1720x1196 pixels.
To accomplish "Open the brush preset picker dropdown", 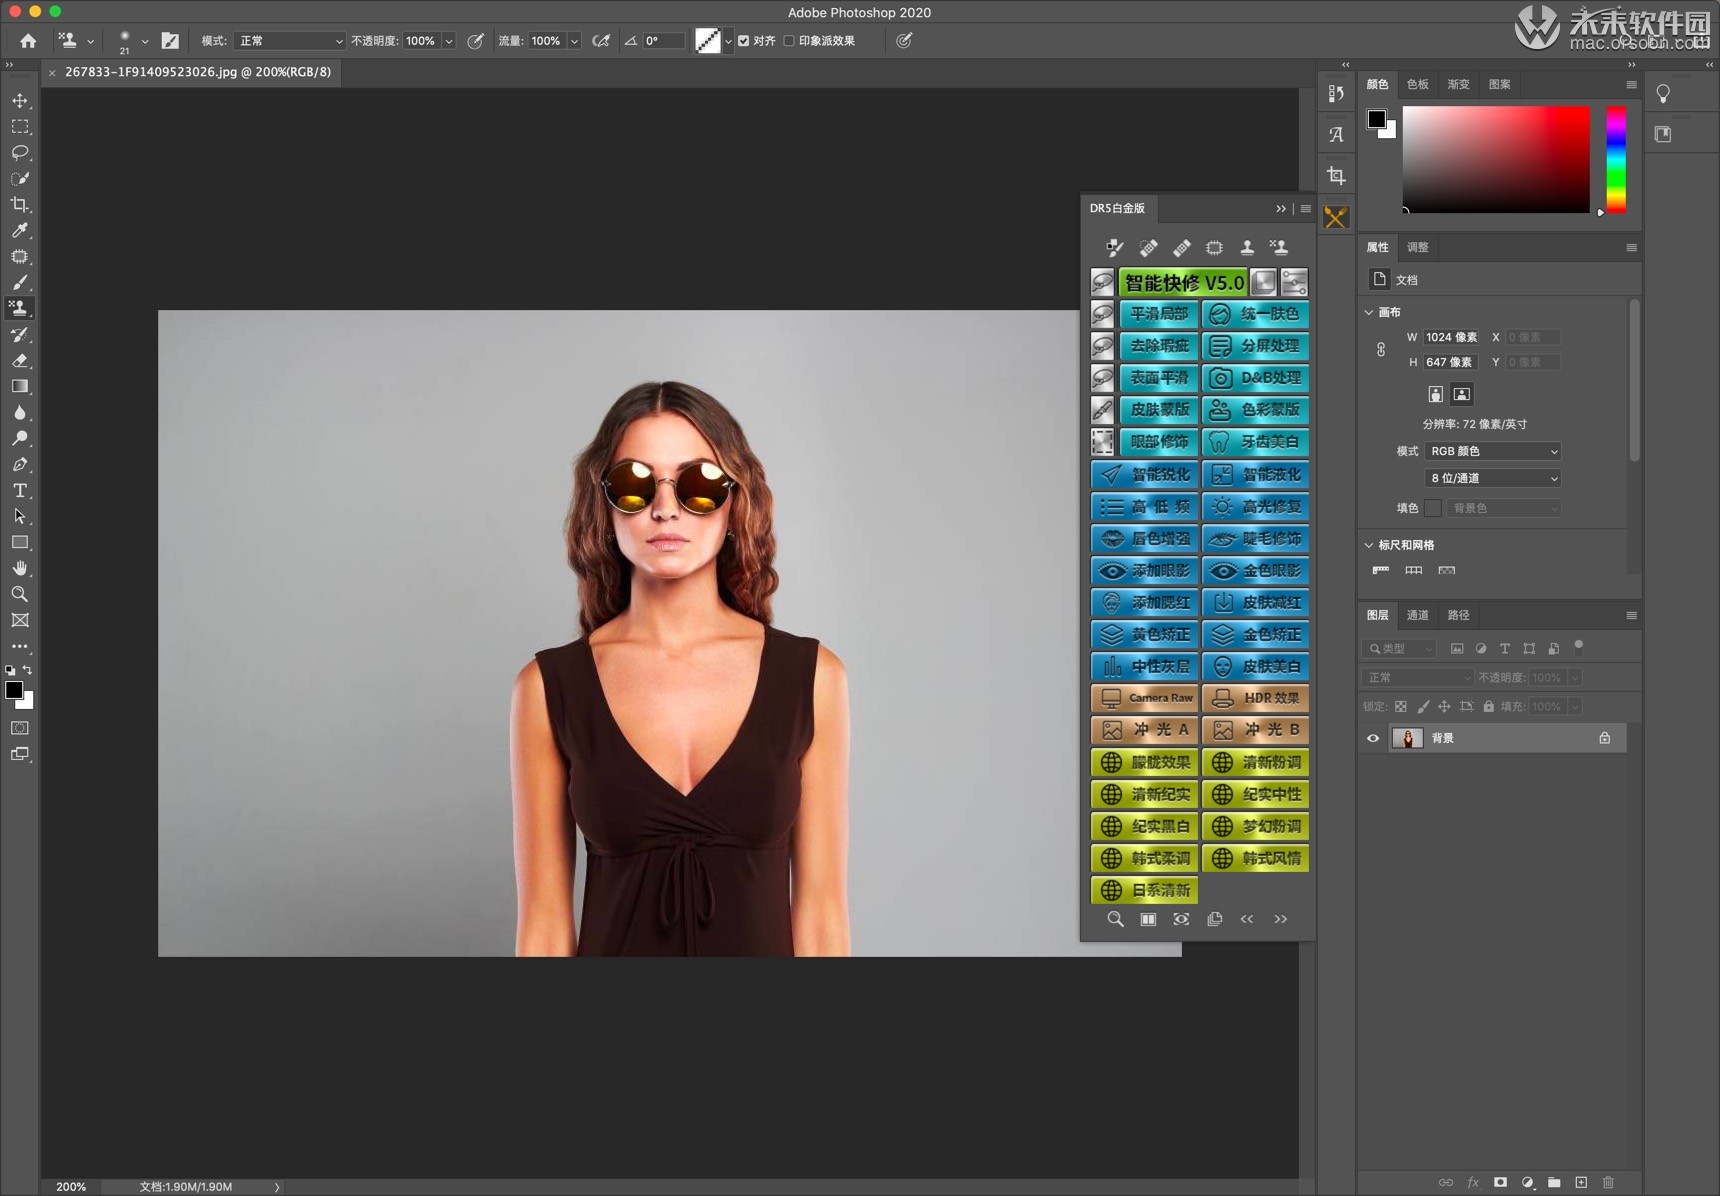I will coord(145,41).
